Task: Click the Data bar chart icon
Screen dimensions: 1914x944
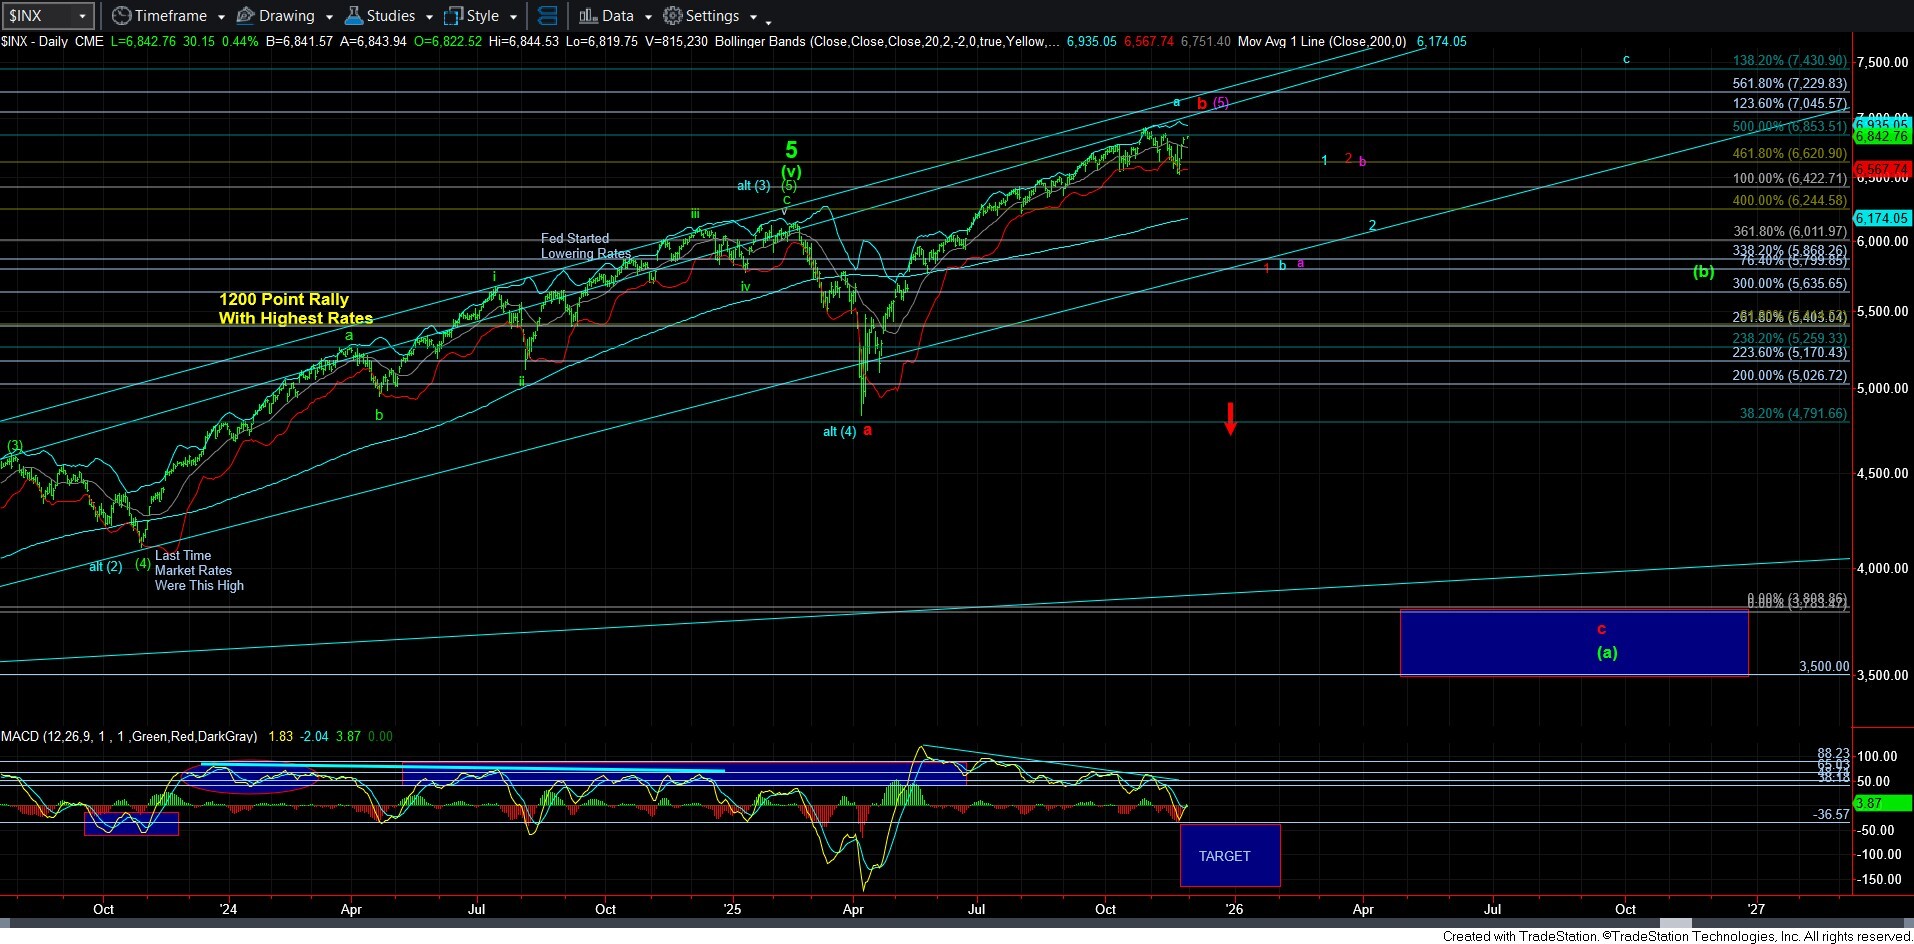Action: click(588, 16)
